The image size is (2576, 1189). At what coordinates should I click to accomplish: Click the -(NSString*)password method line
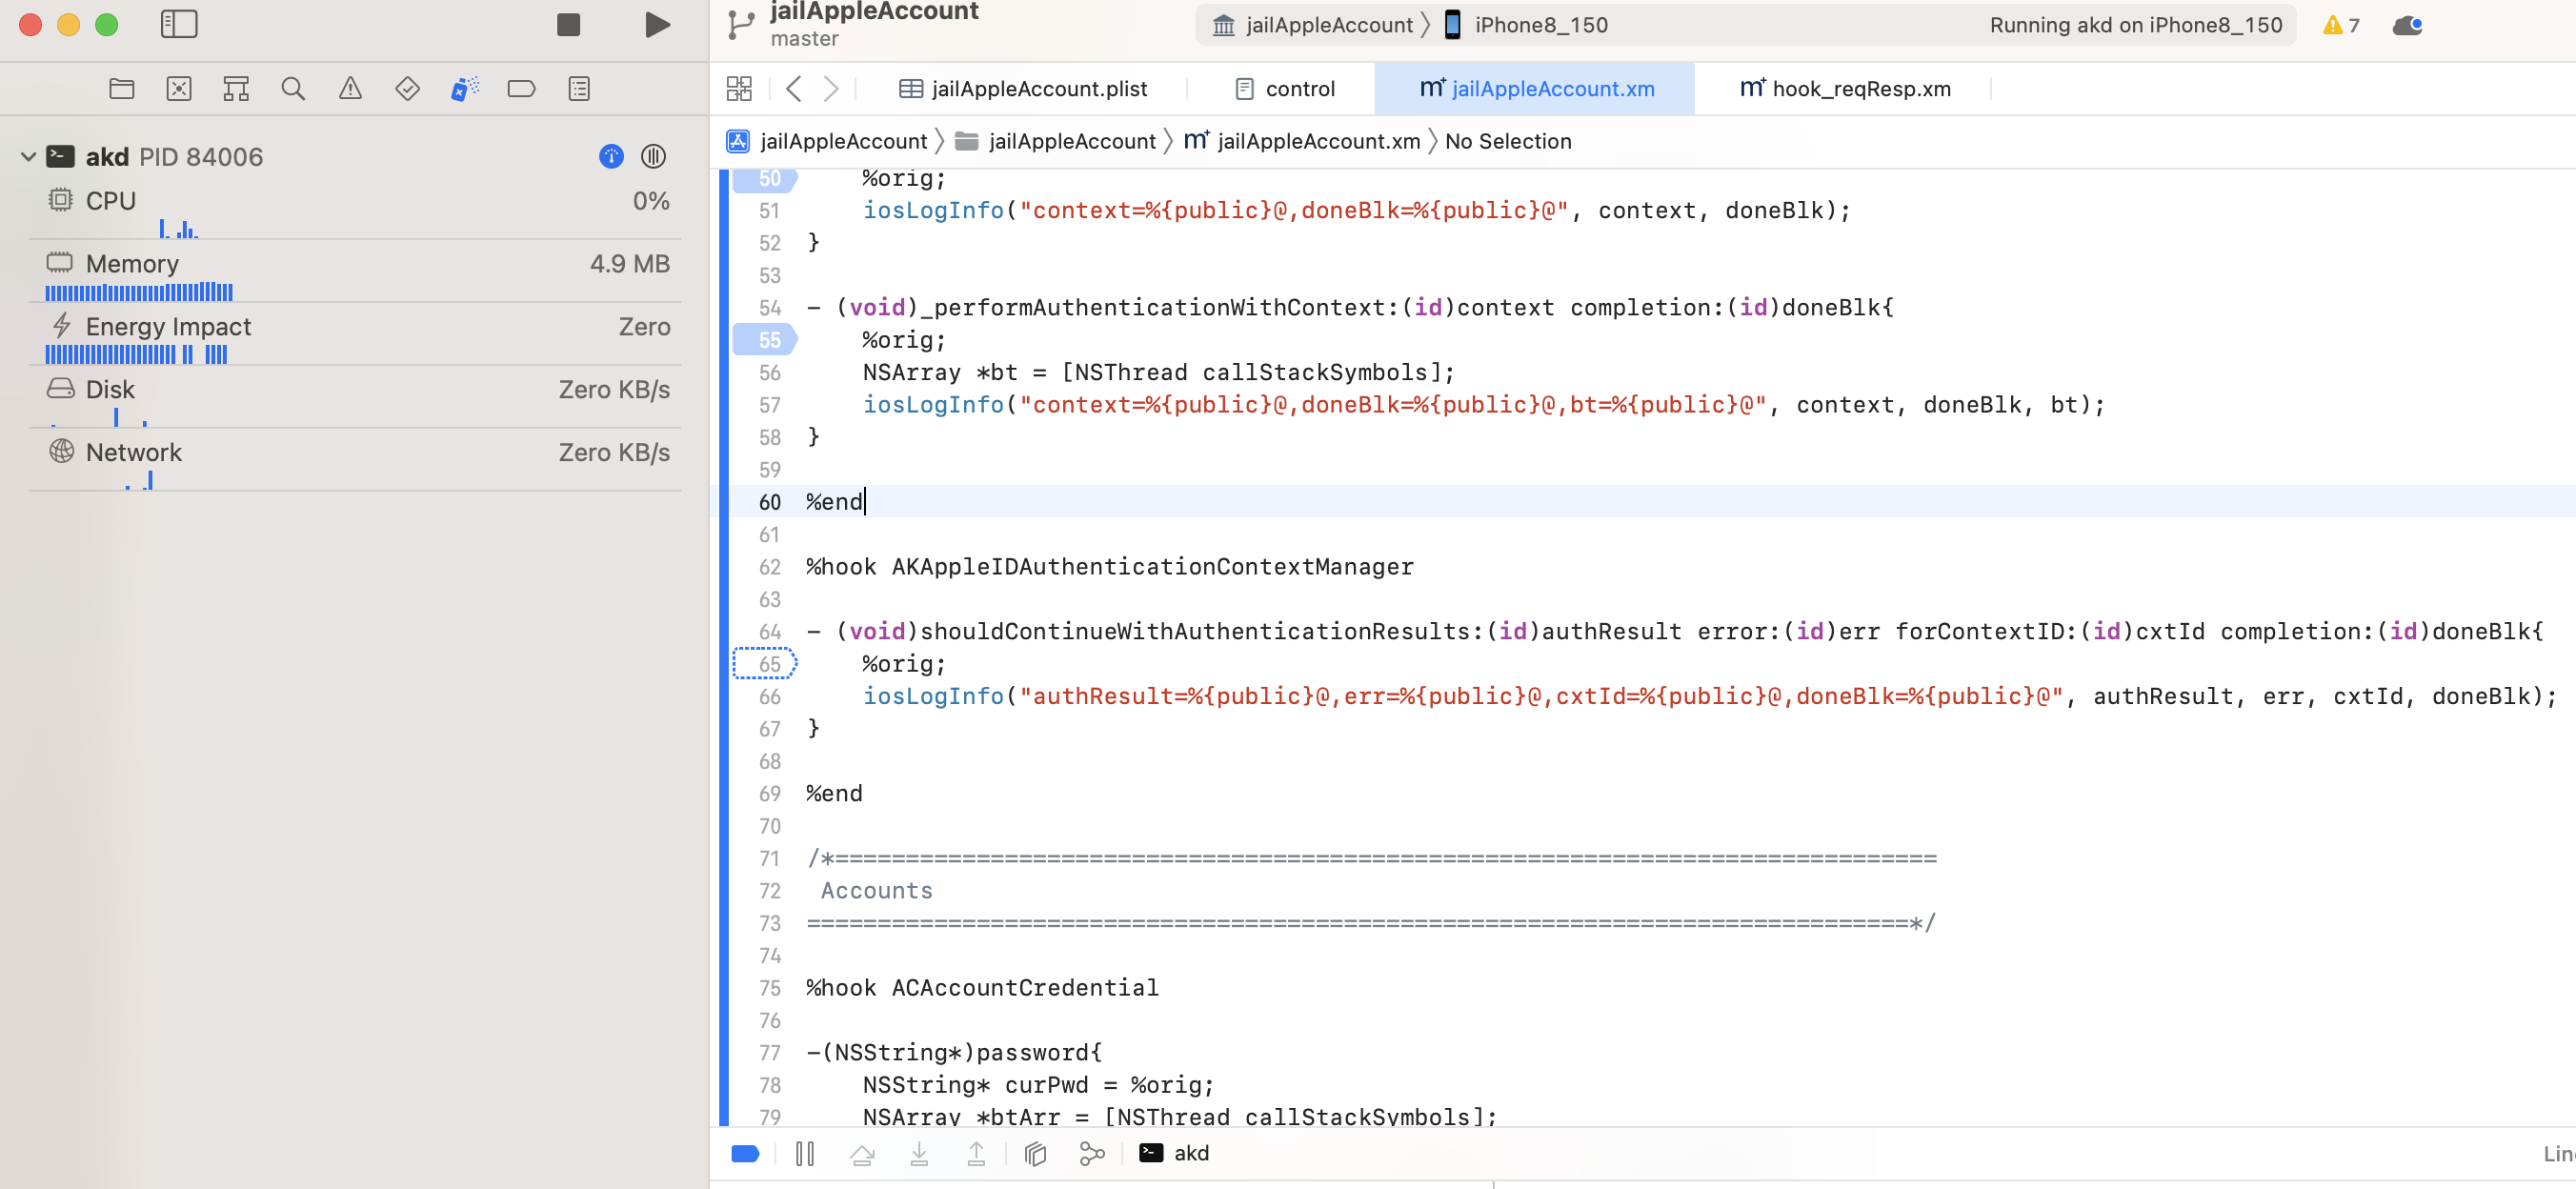point(954,1053)
